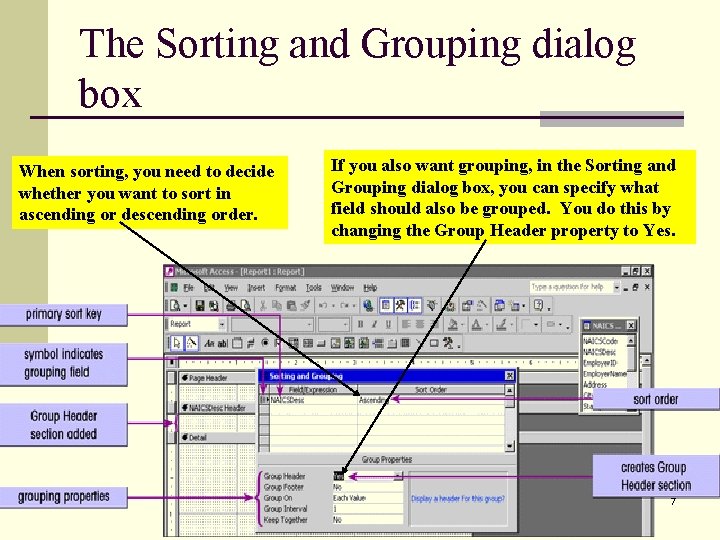Viewport: 720px width, 540px height.
Task: Select the Text Box (ab|) toolbox tool
Action: 222,343
